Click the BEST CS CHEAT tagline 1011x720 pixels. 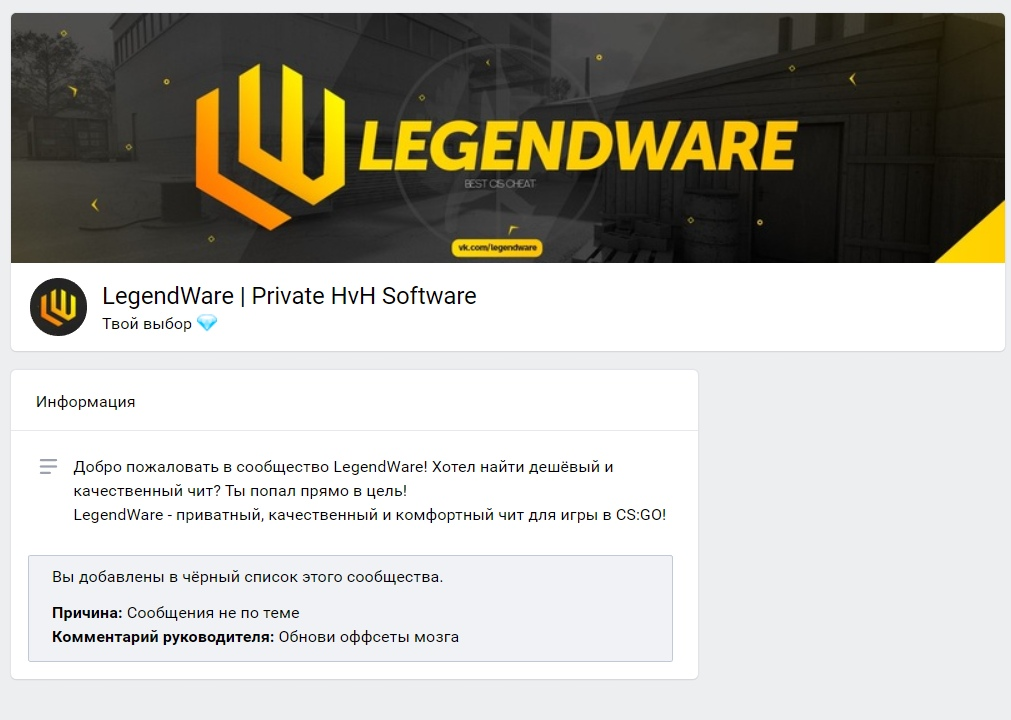click(500, 184)
